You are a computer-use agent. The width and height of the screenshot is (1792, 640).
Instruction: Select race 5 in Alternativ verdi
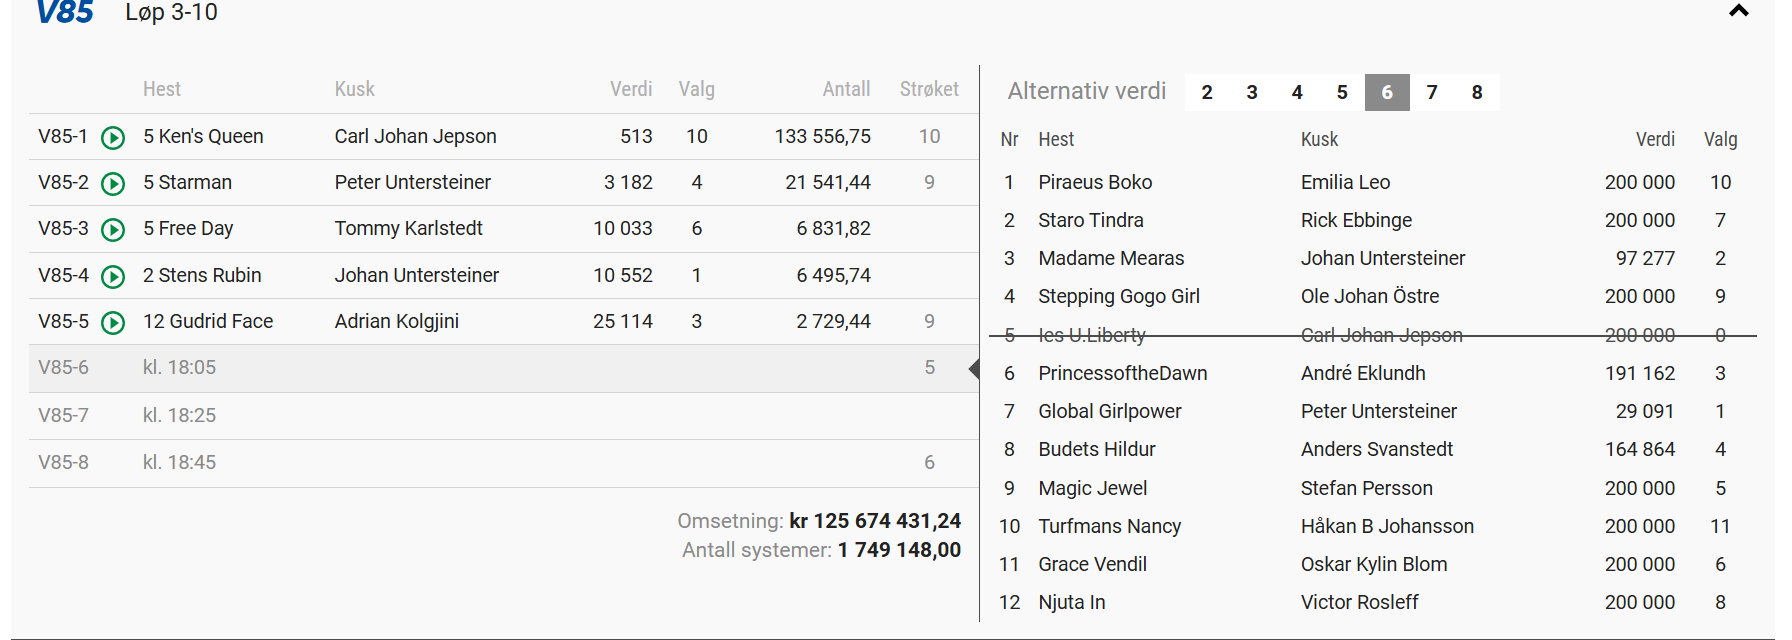tap(1342, 93)
